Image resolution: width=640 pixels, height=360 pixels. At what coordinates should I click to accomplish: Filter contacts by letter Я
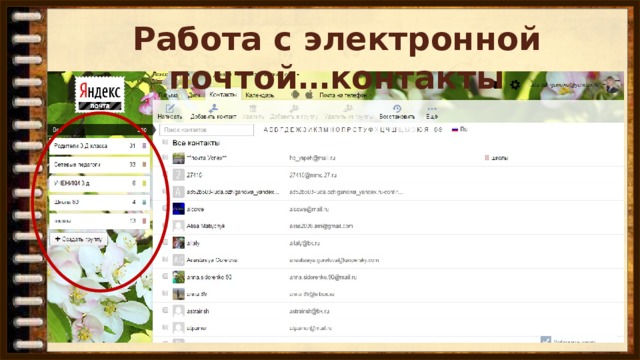426,129
